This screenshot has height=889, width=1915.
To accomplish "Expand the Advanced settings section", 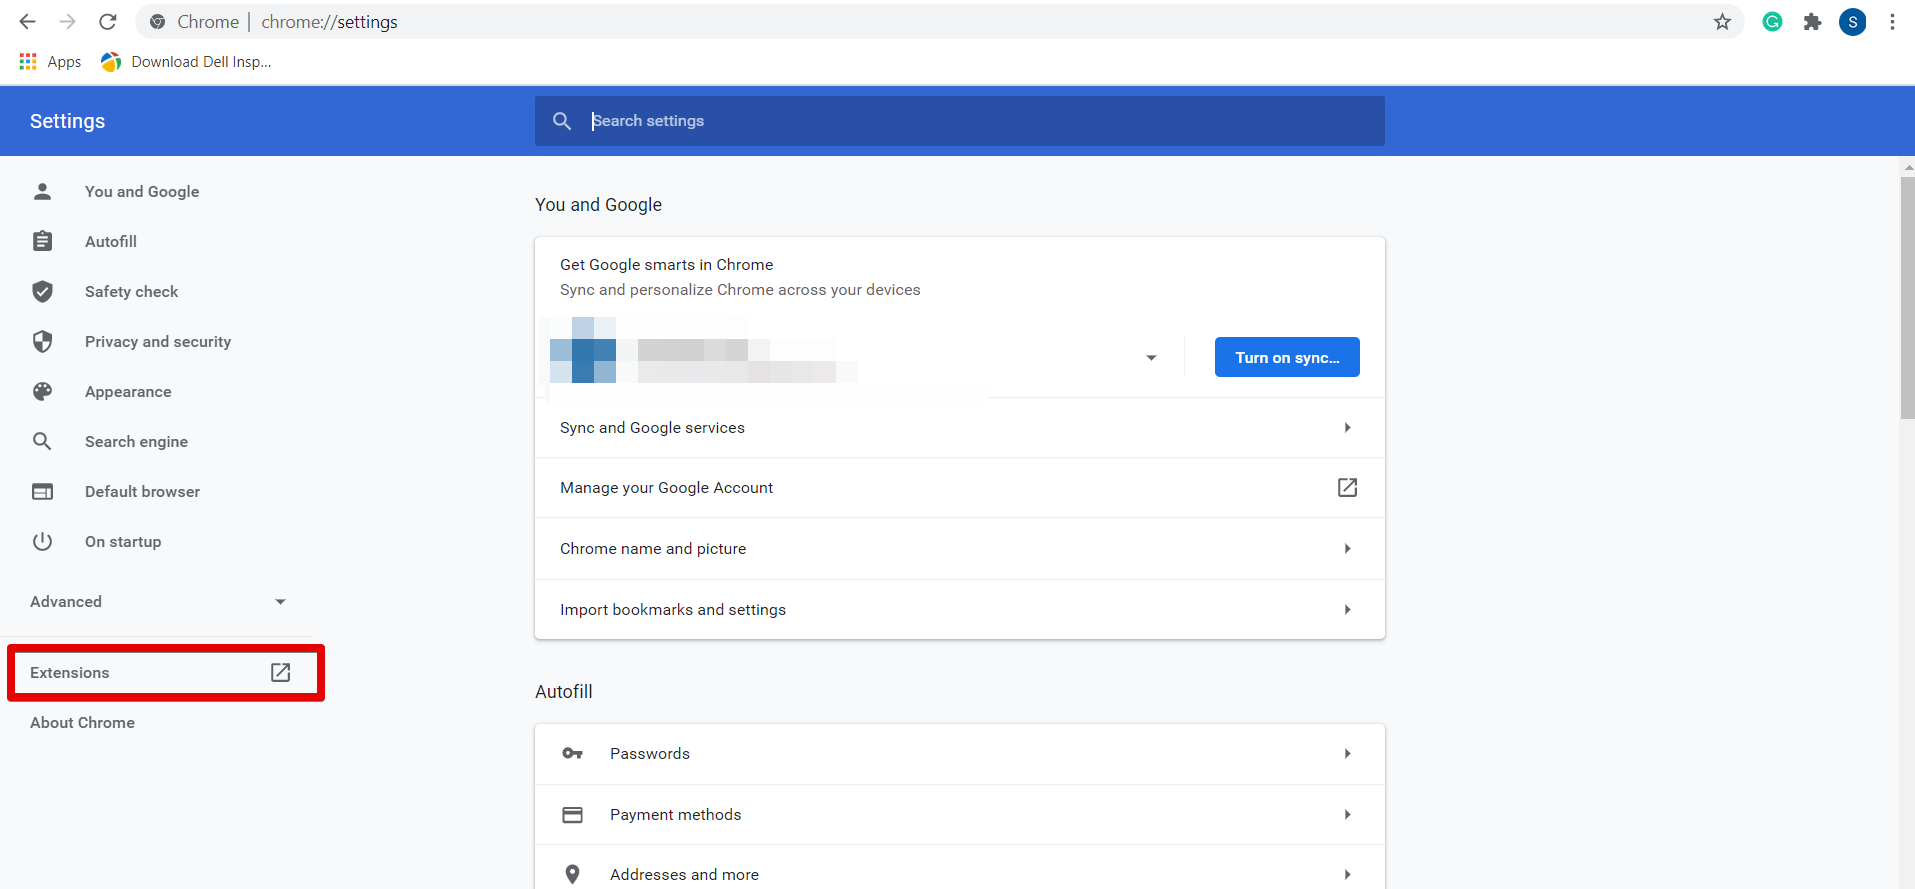I will pyautogui.click(x=158, y=602).
